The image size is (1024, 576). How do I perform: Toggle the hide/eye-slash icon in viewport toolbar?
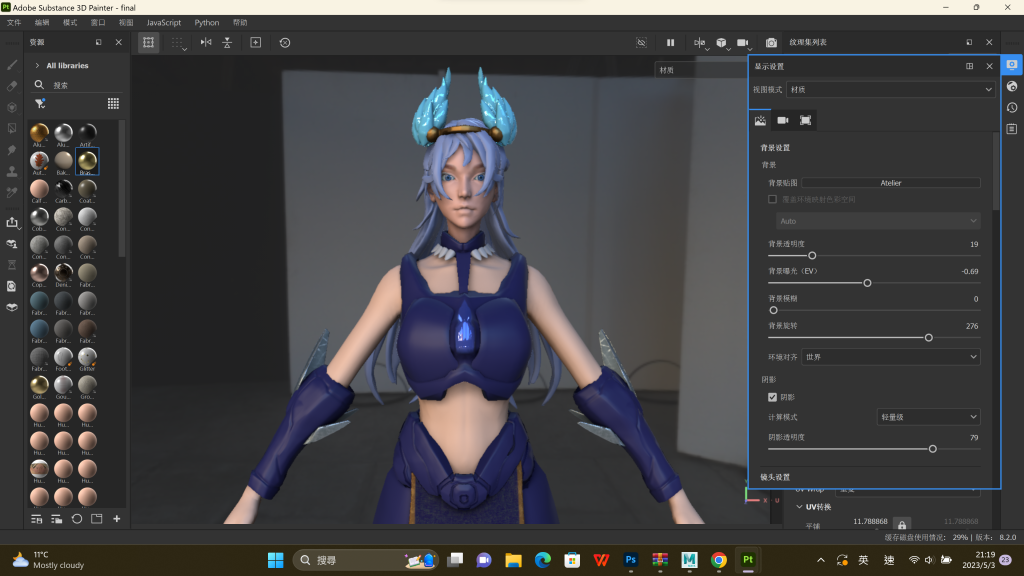641,42
